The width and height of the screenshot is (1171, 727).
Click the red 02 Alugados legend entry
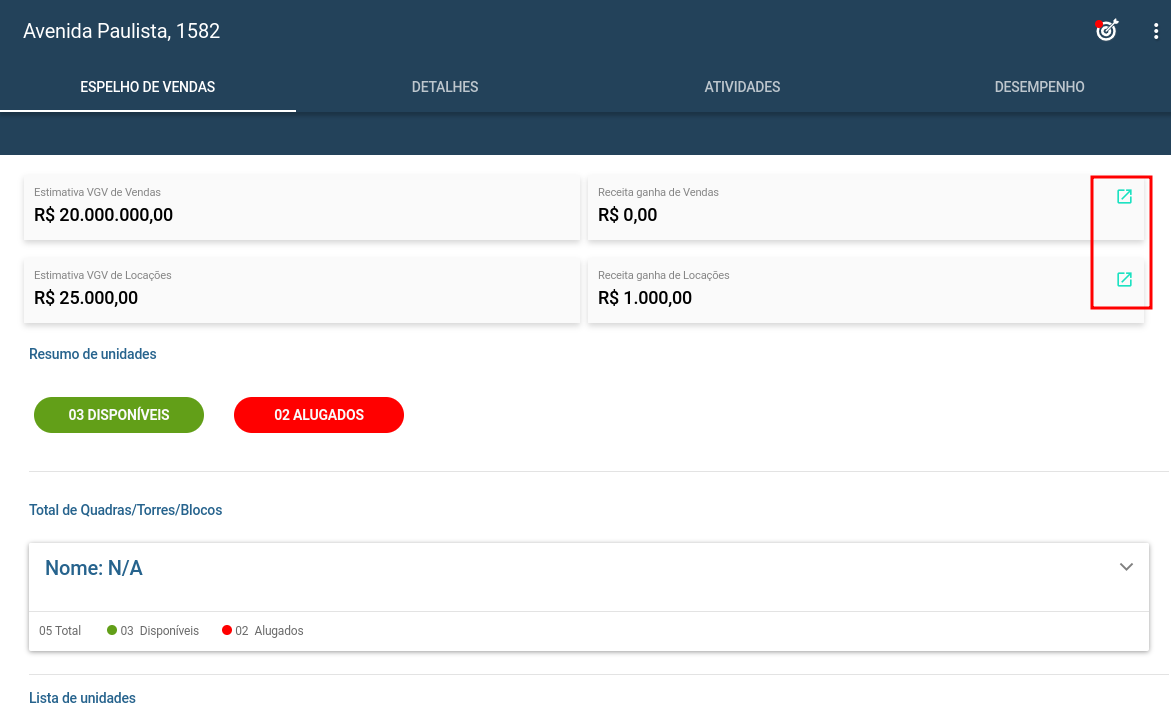(263, 631)
